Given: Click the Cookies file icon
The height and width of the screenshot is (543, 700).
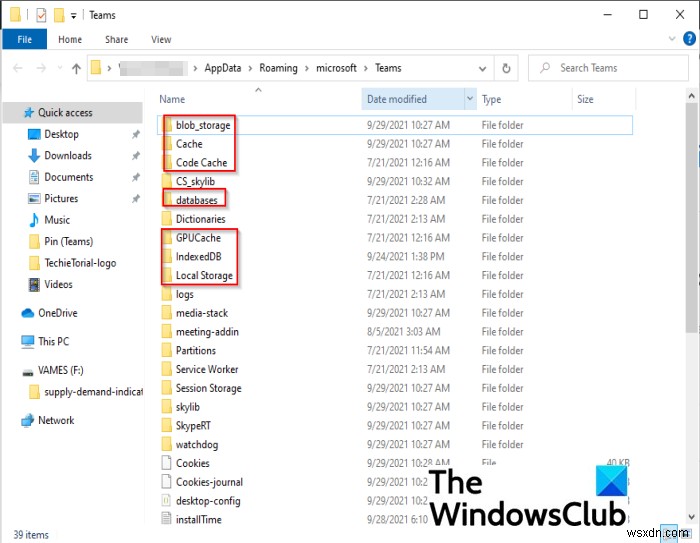Looking at the screenshot, I should point(166,463).
